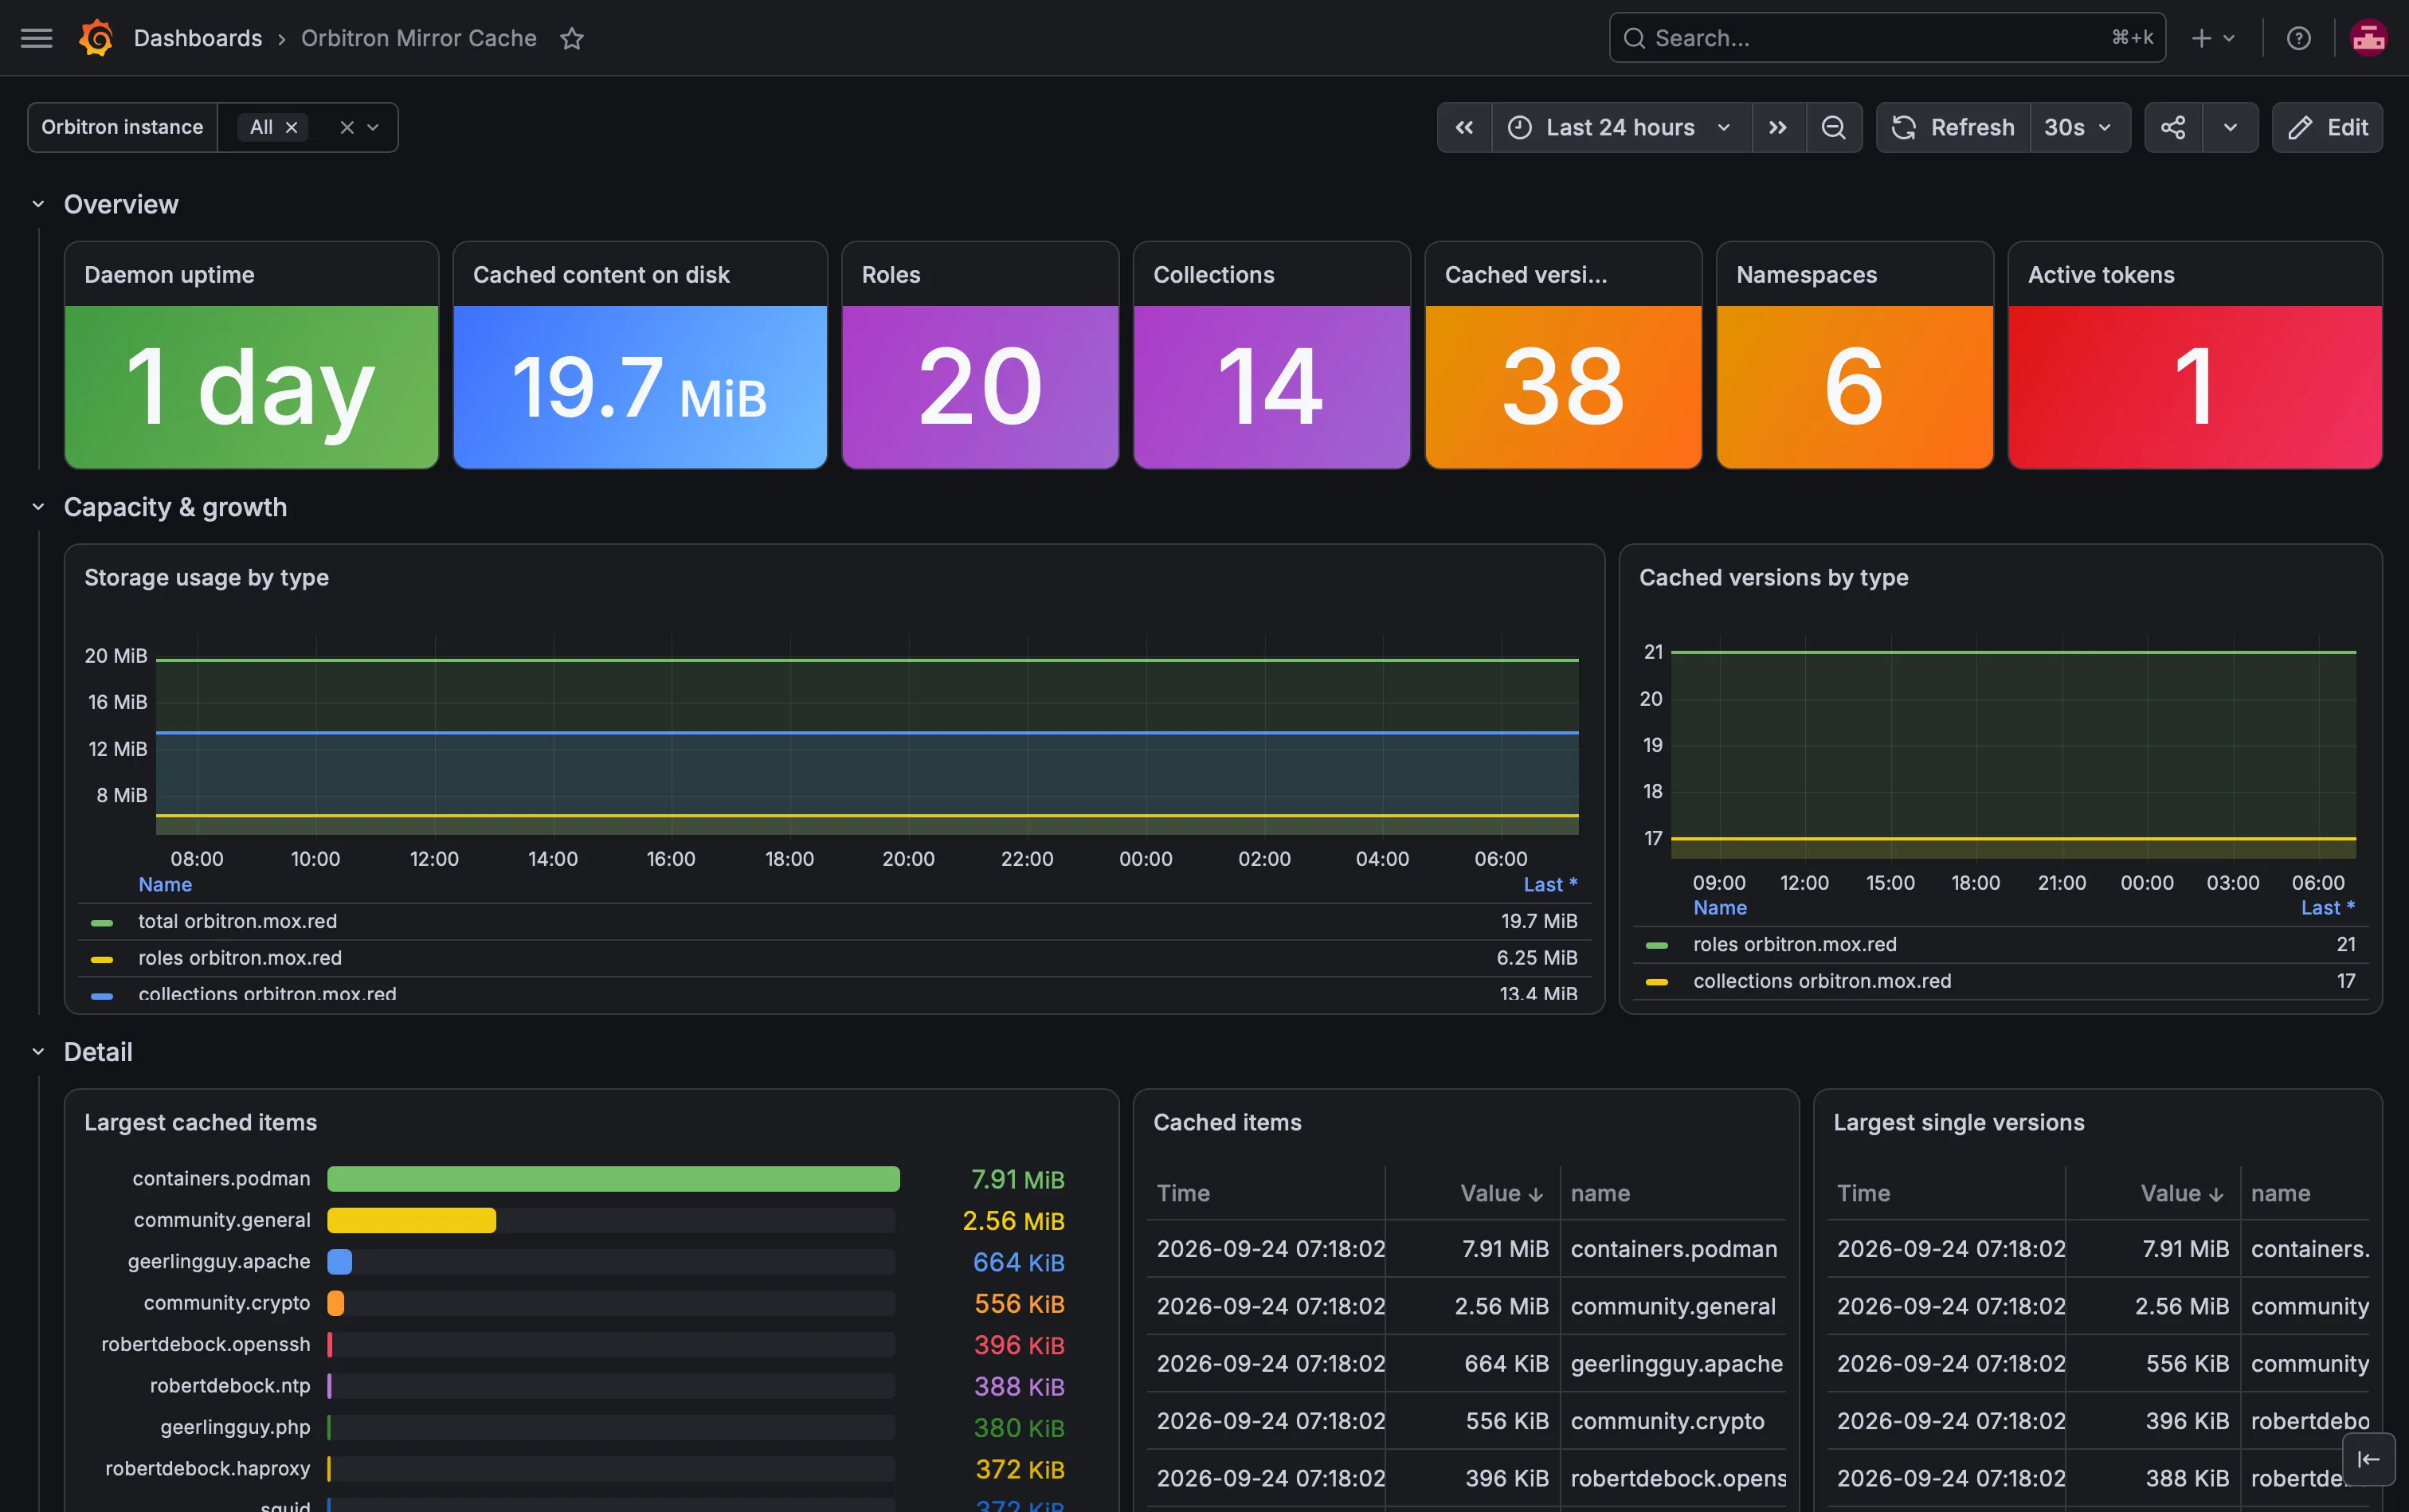Clear the Orbitron instance selection
This screenshot has height=1512, width=2409.
coord(347,127)
